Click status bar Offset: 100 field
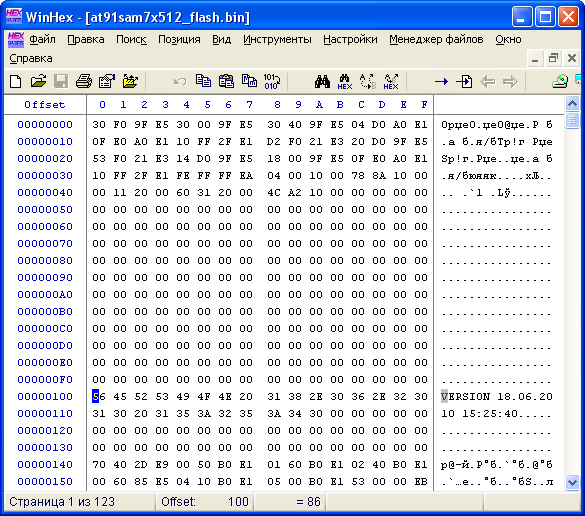This screenshot has width=585, height=516. (x=205, y=502)
